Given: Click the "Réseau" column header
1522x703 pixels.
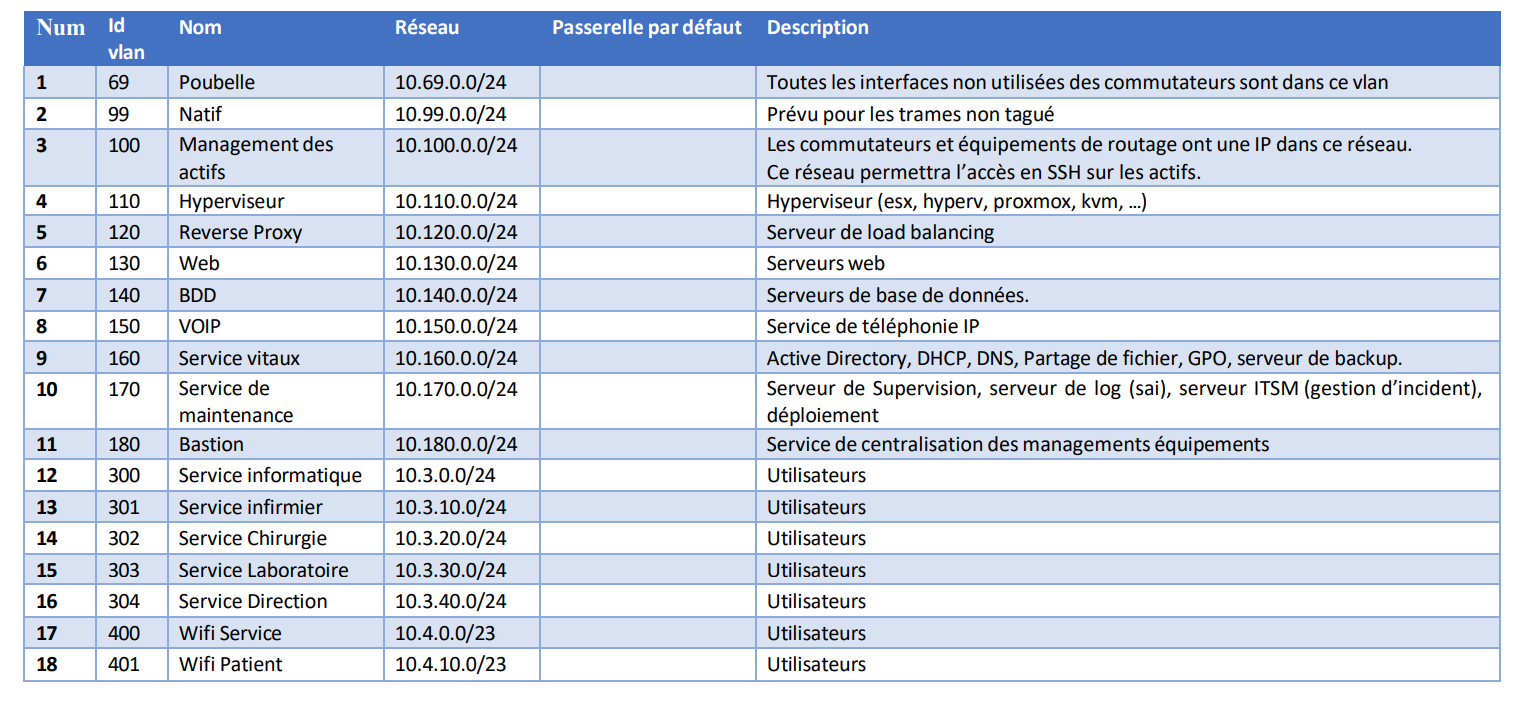Looking at the screenshot, I should pyautogui.click(x=427, y=28).
